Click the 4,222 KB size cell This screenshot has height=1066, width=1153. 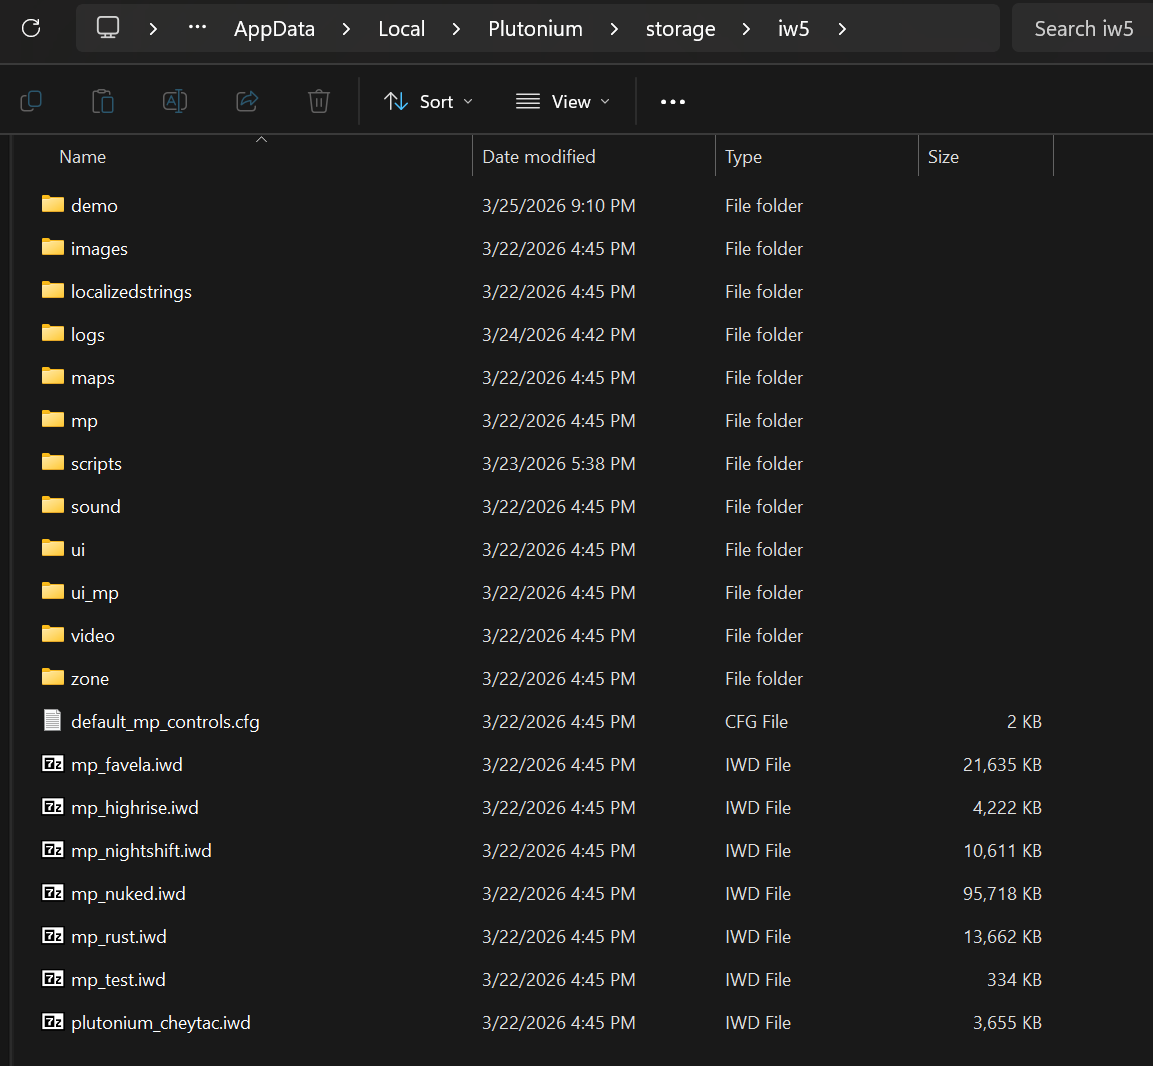[x=1007, y=807]
